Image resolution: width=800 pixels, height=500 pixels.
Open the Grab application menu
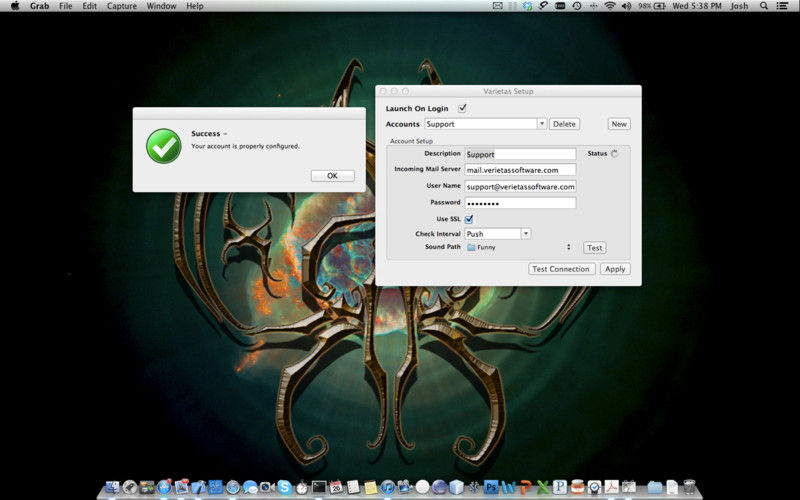pos(39,6)
